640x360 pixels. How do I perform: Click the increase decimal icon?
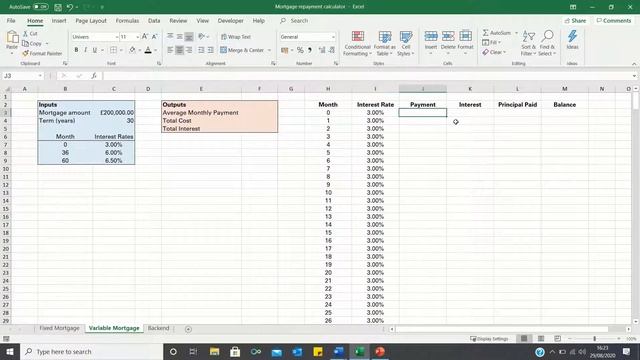pos(322,50)
